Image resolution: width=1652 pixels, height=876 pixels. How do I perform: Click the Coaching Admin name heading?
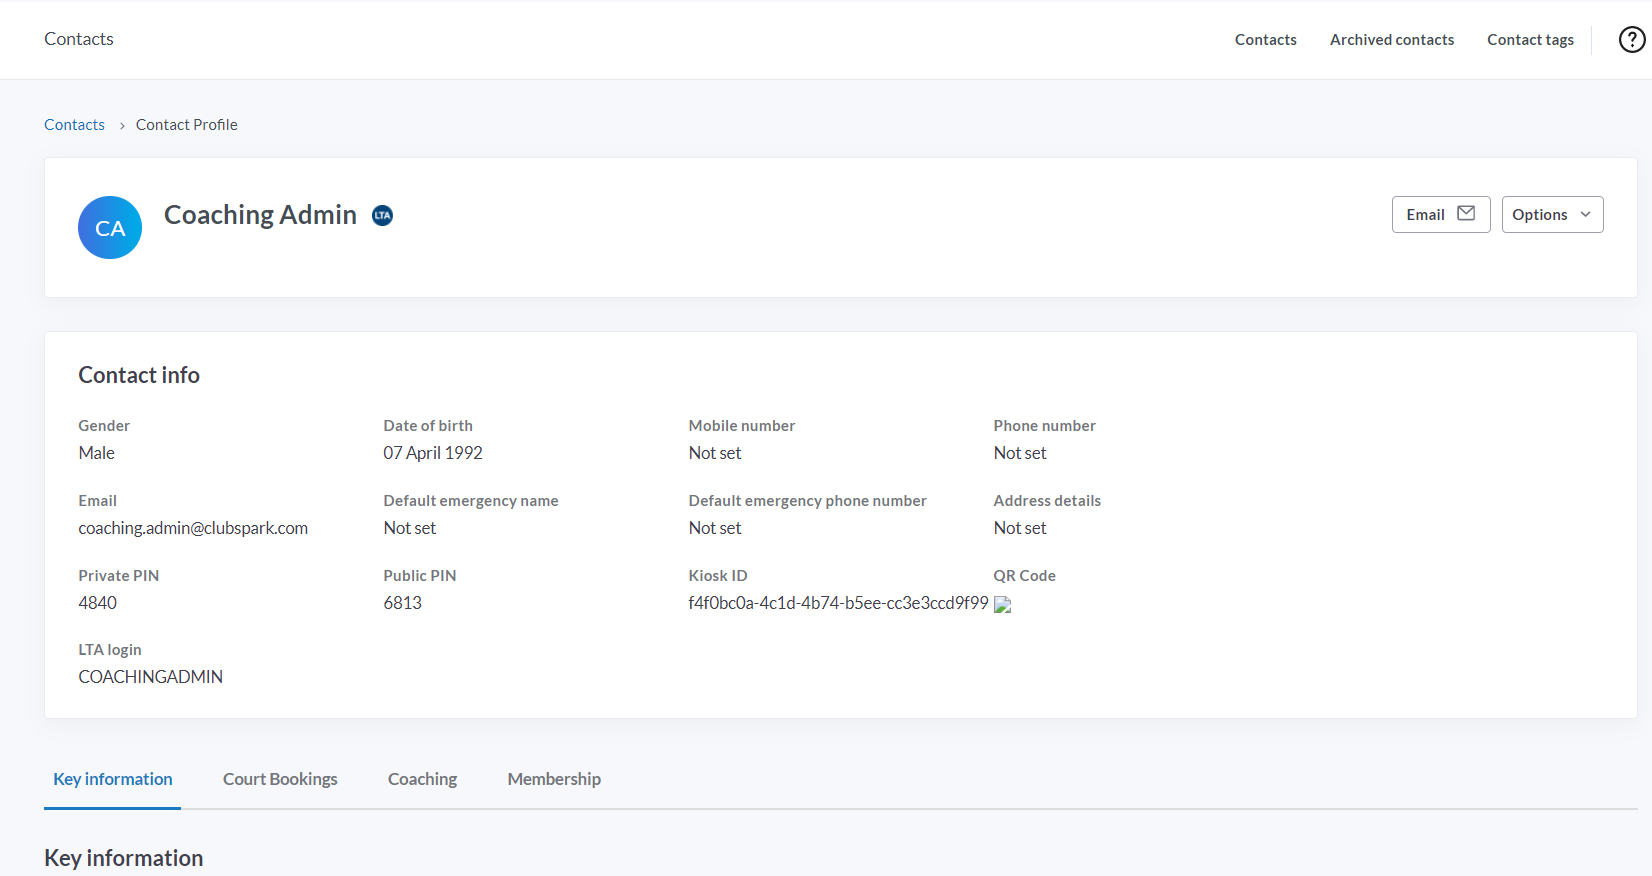(x=260, y=215)
